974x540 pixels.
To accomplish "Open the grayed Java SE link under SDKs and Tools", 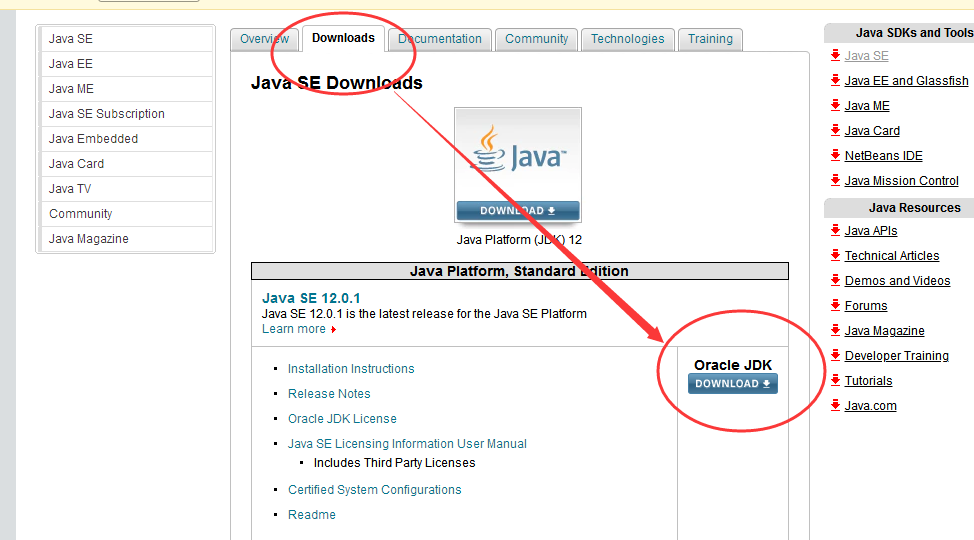I will pyautogui.click(x=867, y=56).
